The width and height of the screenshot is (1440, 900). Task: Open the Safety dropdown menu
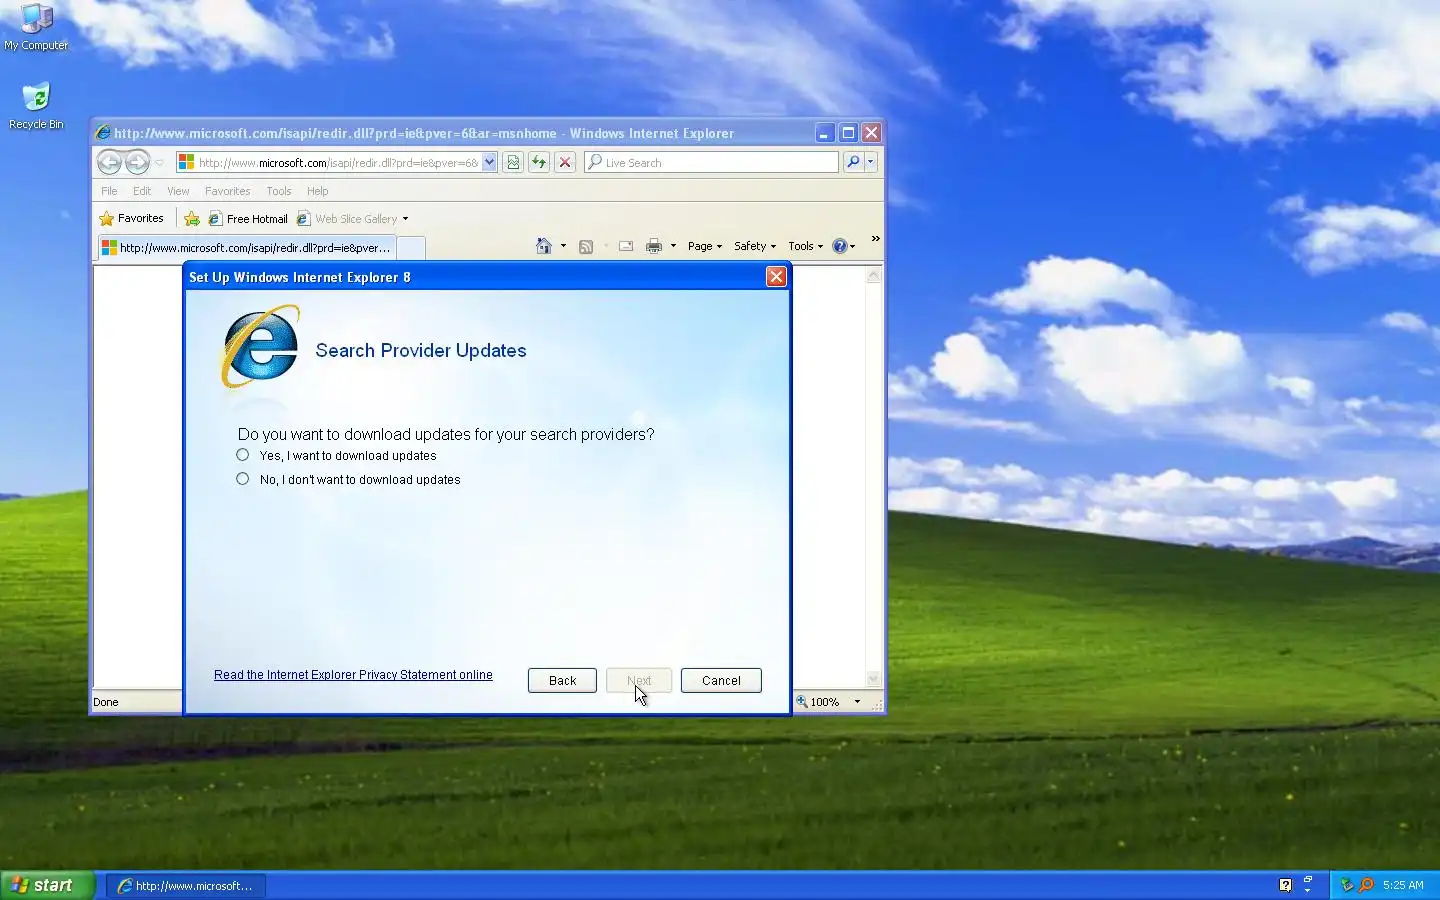click(x=755, y=246)
